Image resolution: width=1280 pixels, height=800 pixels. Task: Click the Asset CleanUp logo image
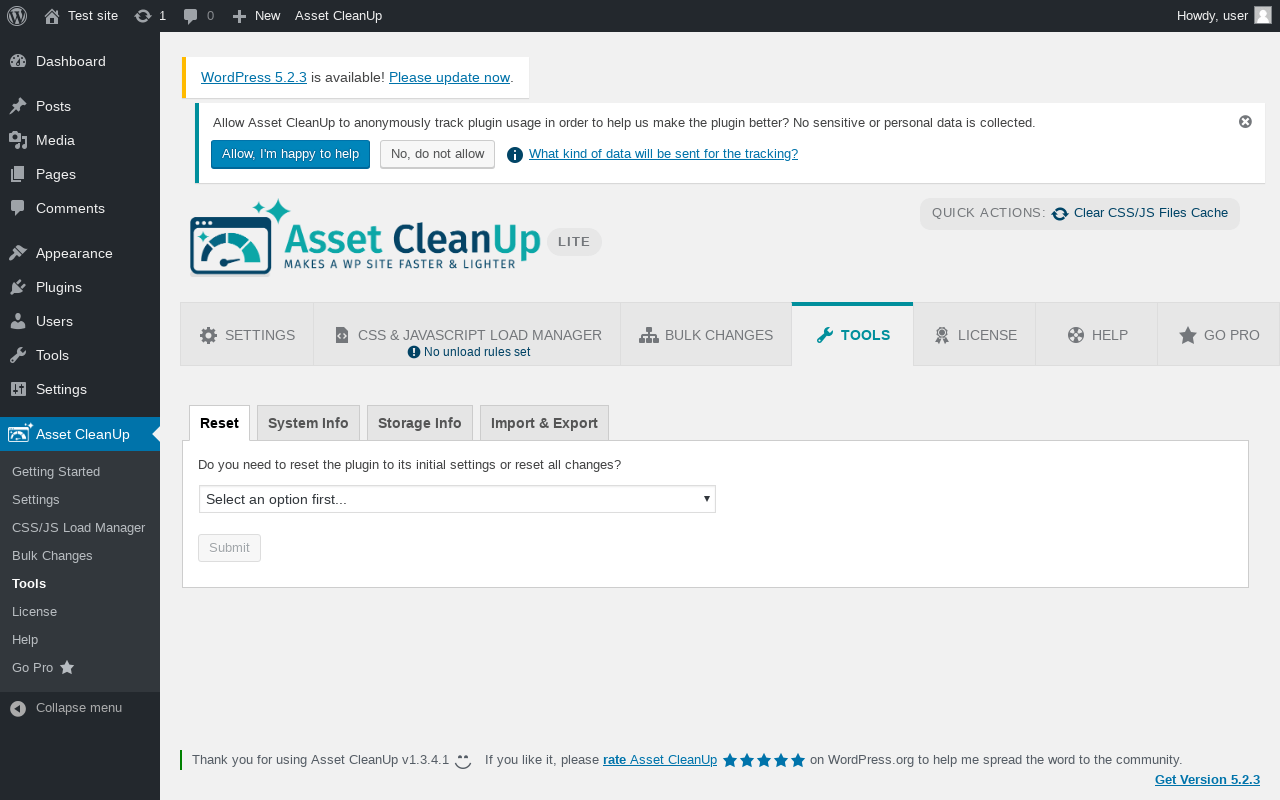coord(366,238)
